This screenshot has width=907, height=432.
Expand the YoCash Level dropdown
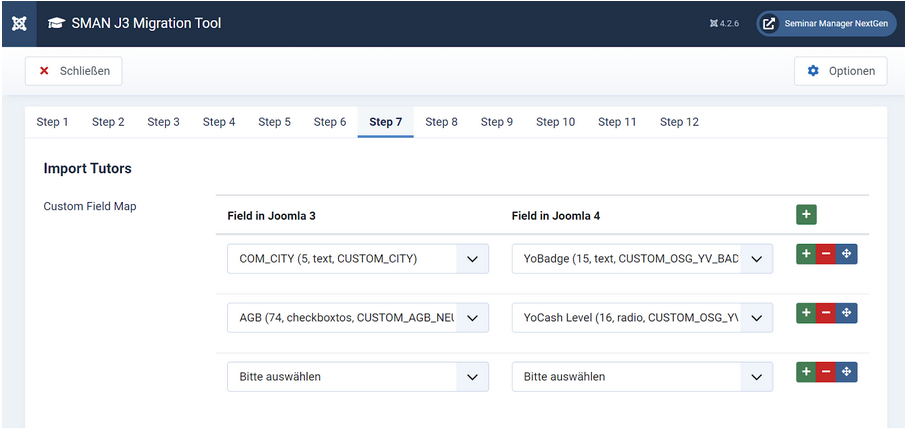pos(641,318)
